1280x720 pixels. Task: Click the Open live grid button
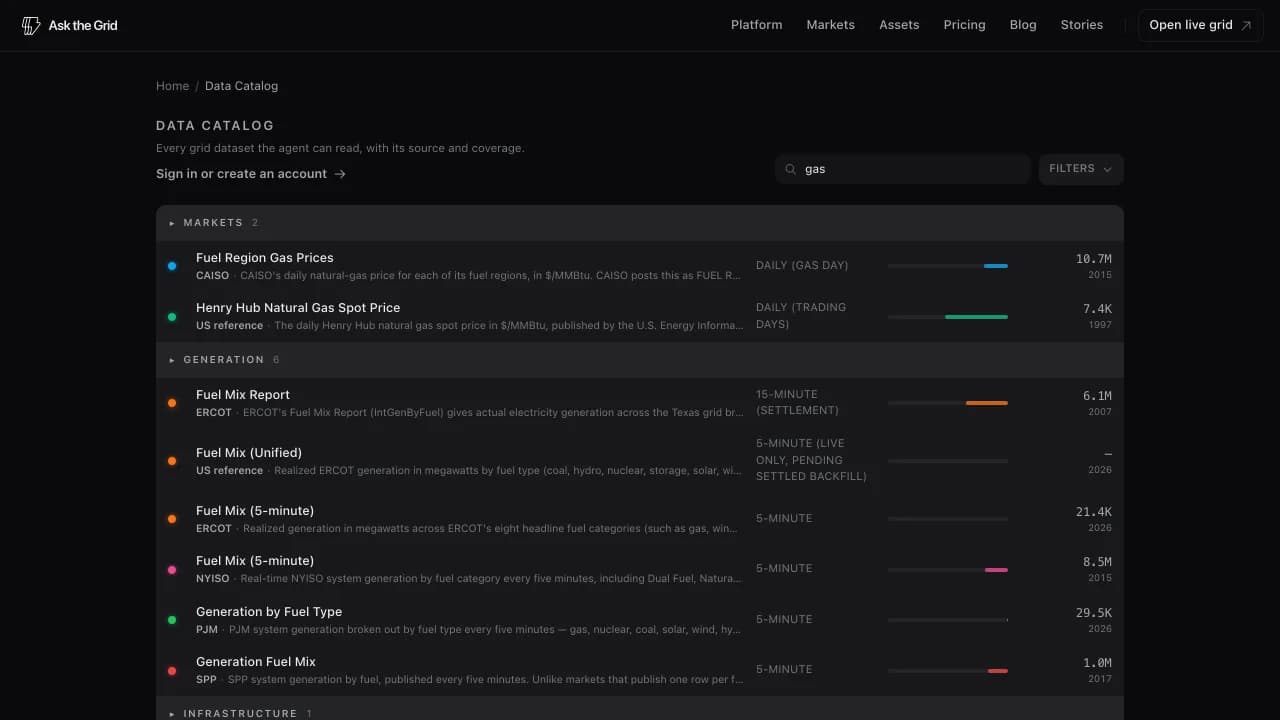[x=1201, y=25]
